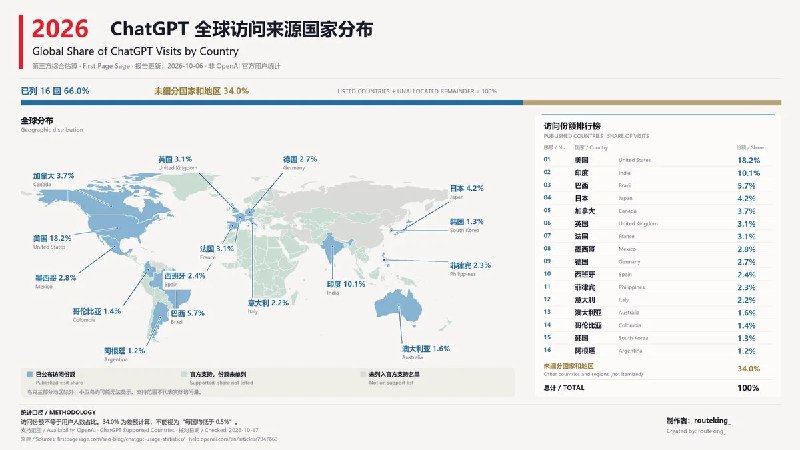Click rank 01 '美国' row in the ranking table
This screenshot has width=800, height=450.
pos(658,160)
